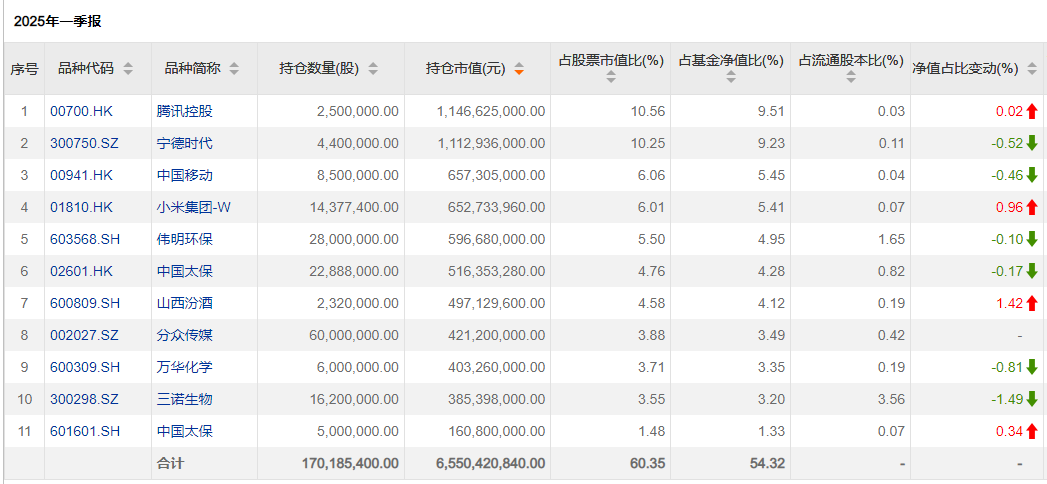Image resolution: width=1047 pixels, height=484 pixels.
Task: Click the orange sort arrow on 持仓市值(元)
Action: pos(519,69)
